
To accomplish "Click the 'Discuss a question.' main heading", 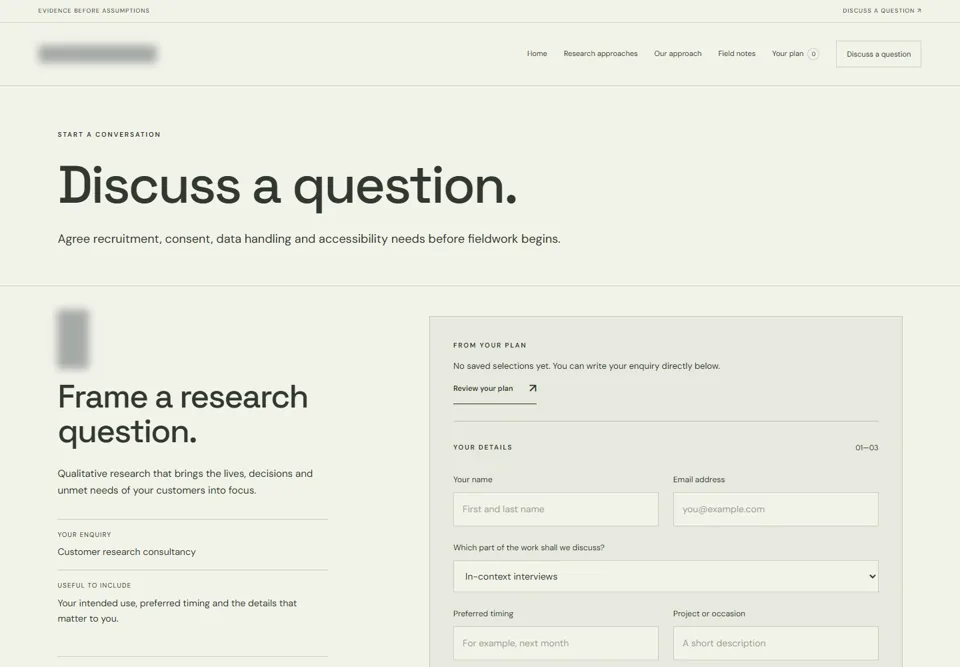I will 287,186.
